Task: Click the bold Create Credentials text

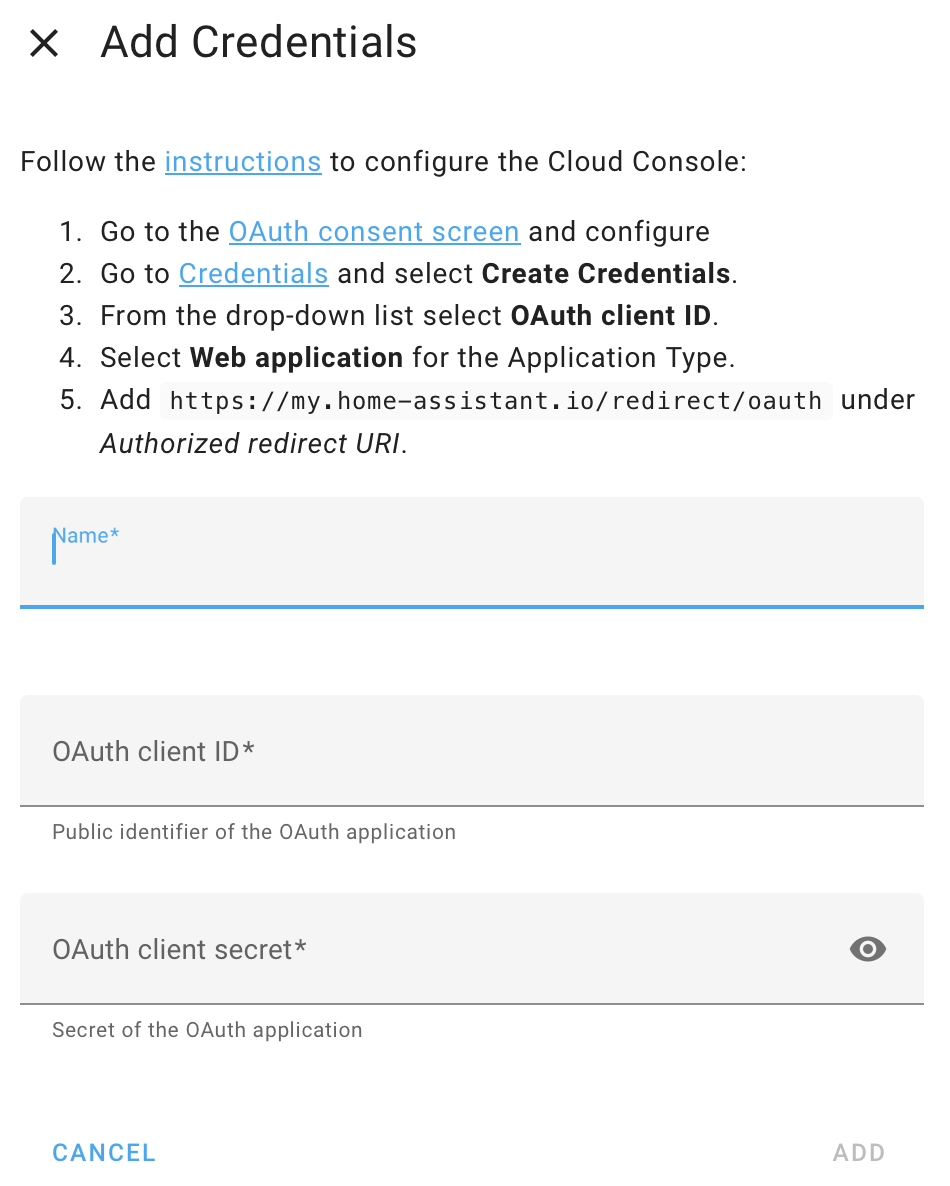Action: click(x=606, y=273)
